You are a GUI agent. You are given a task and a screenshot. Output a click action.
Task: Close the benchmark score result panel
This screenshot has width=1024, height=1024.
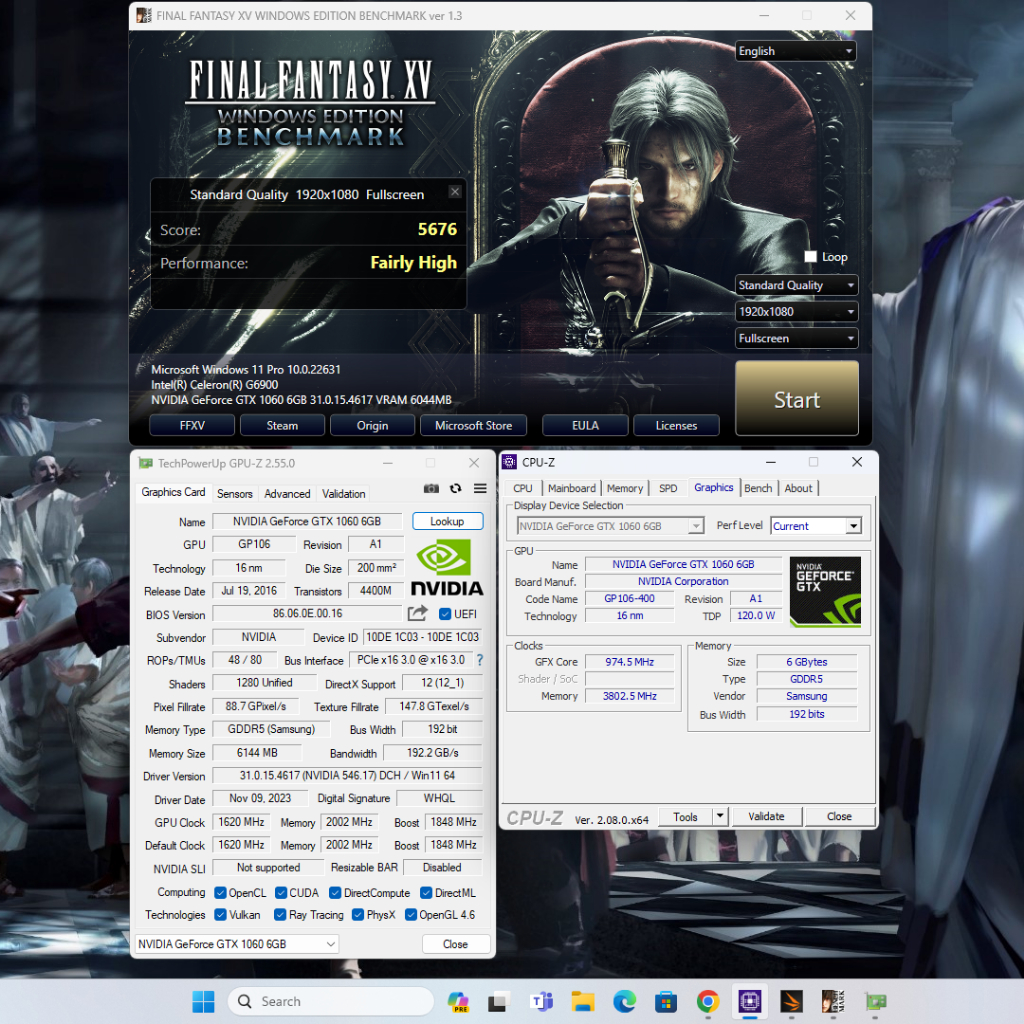point(455,192)
